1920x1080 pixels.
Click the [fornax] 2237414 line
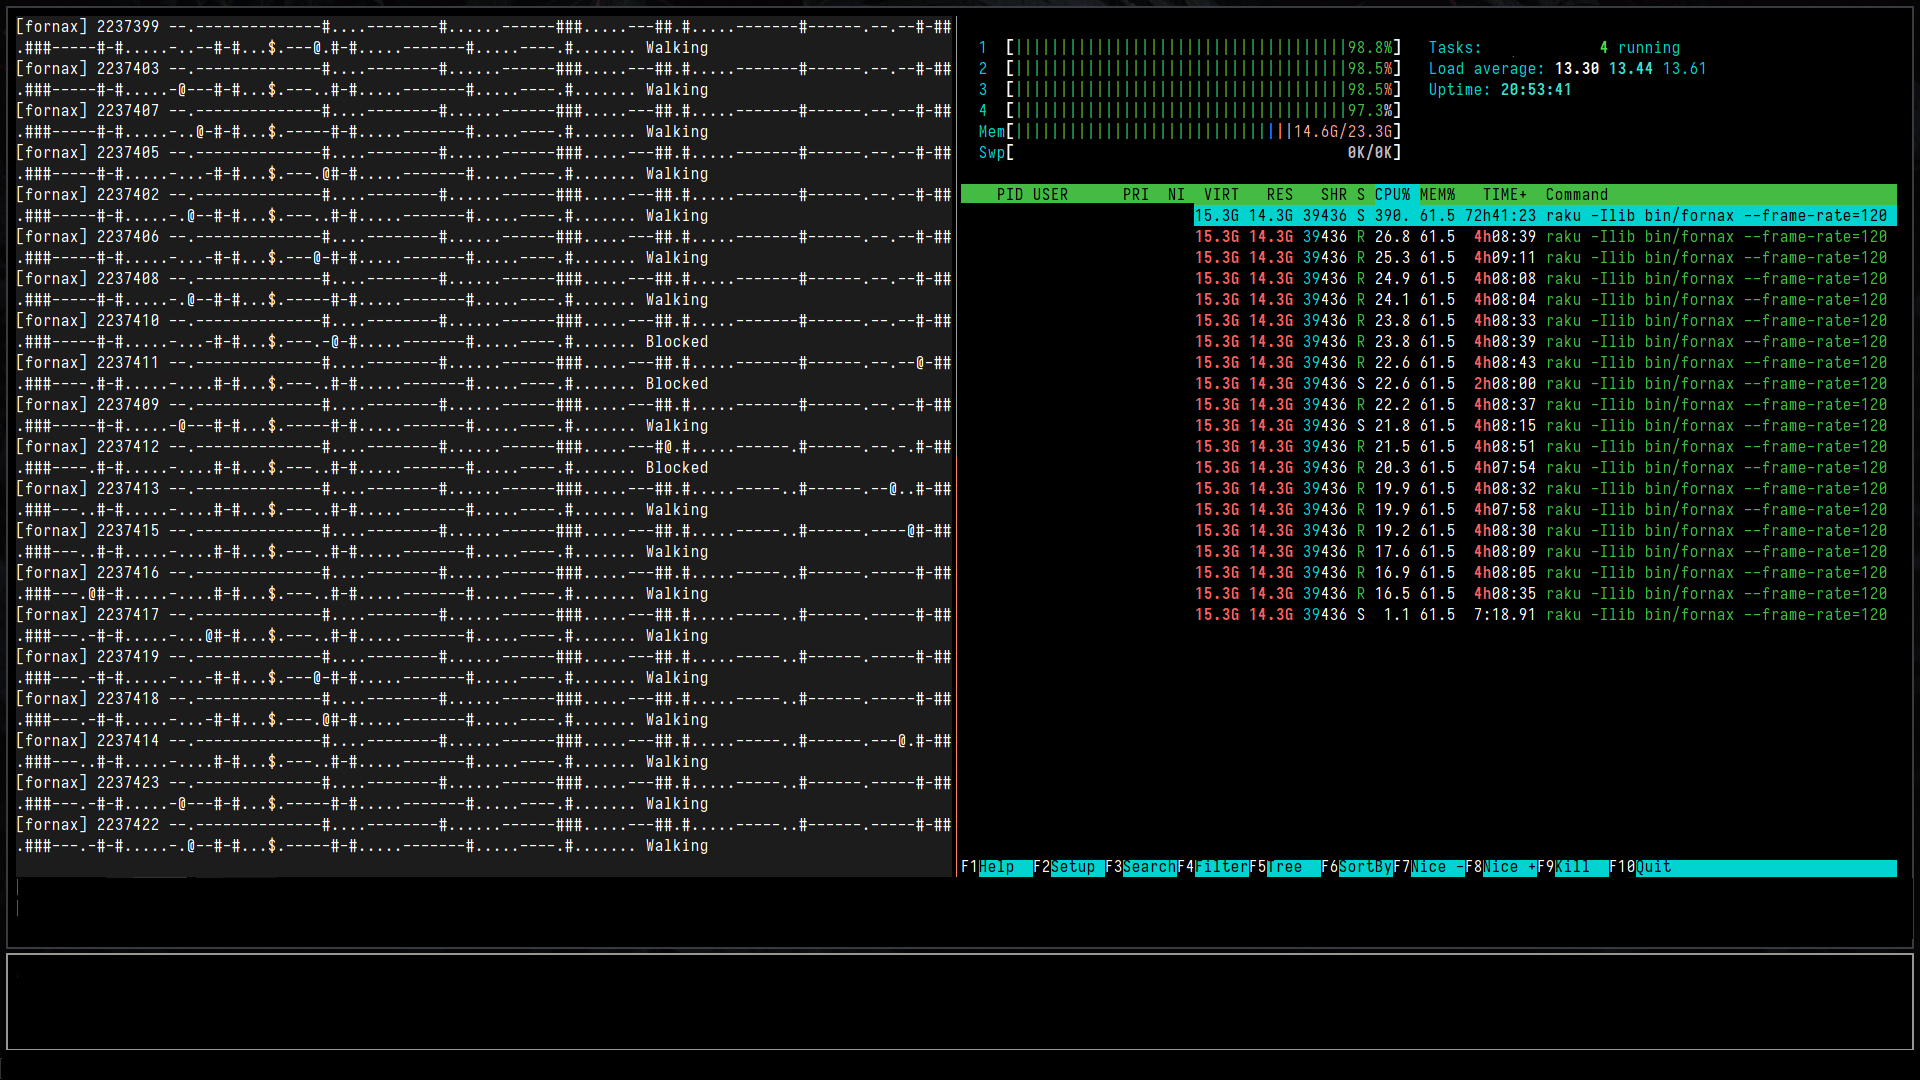pyautogui.click(x=484, y=741)
